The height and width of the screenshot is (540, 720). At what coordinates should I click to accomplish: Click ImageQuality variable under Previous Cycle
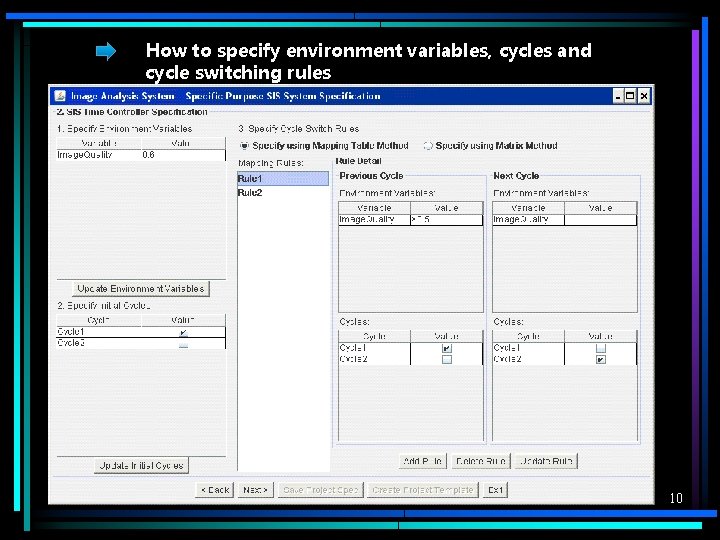tap(374, 220)
